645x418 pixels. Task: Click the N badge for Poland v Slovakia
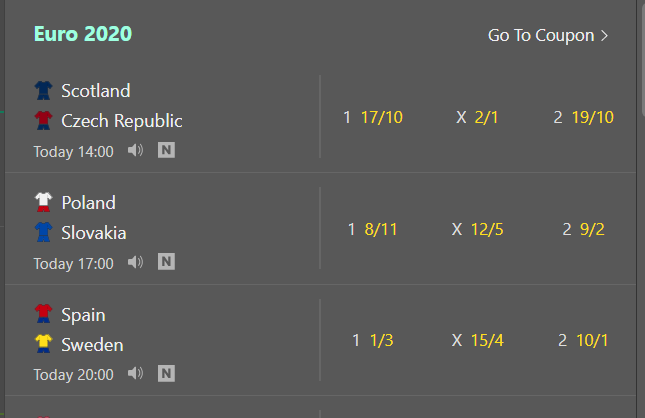[166, 262]
